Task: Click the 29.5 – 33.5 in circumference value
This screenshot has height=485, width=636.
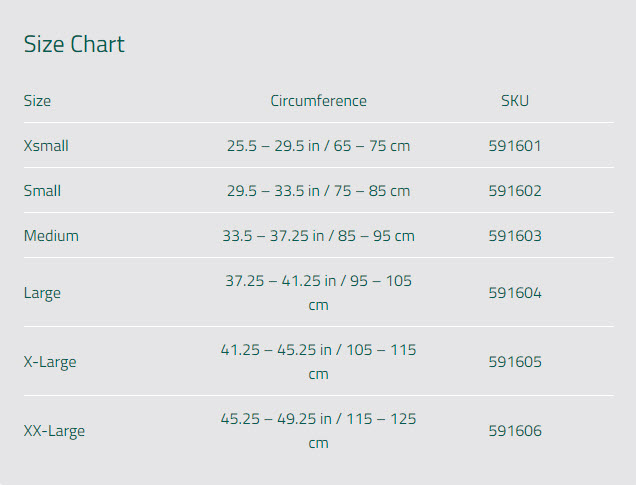Action: click(x=318, y=191)
